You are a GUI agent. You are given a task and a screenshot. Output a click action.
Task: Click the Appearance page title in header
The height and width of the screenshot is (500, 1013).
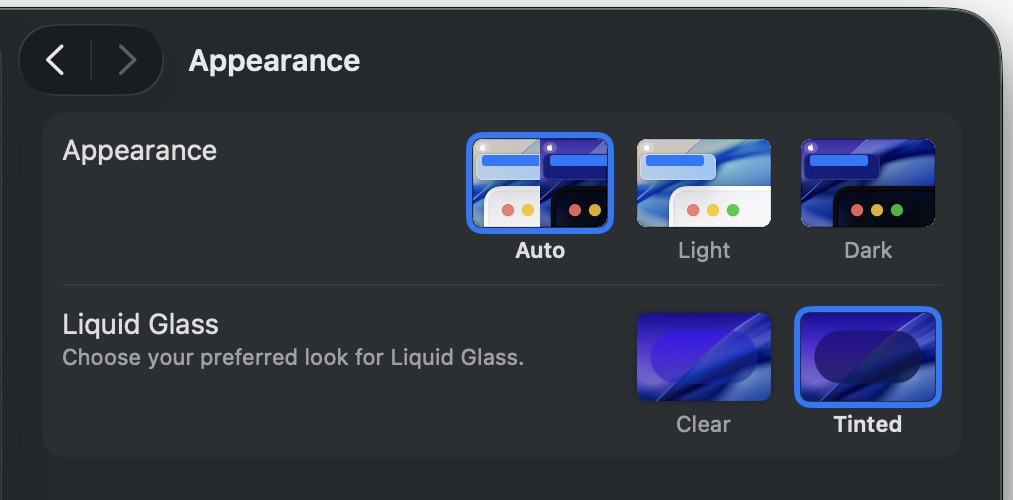tap(274, 61)
